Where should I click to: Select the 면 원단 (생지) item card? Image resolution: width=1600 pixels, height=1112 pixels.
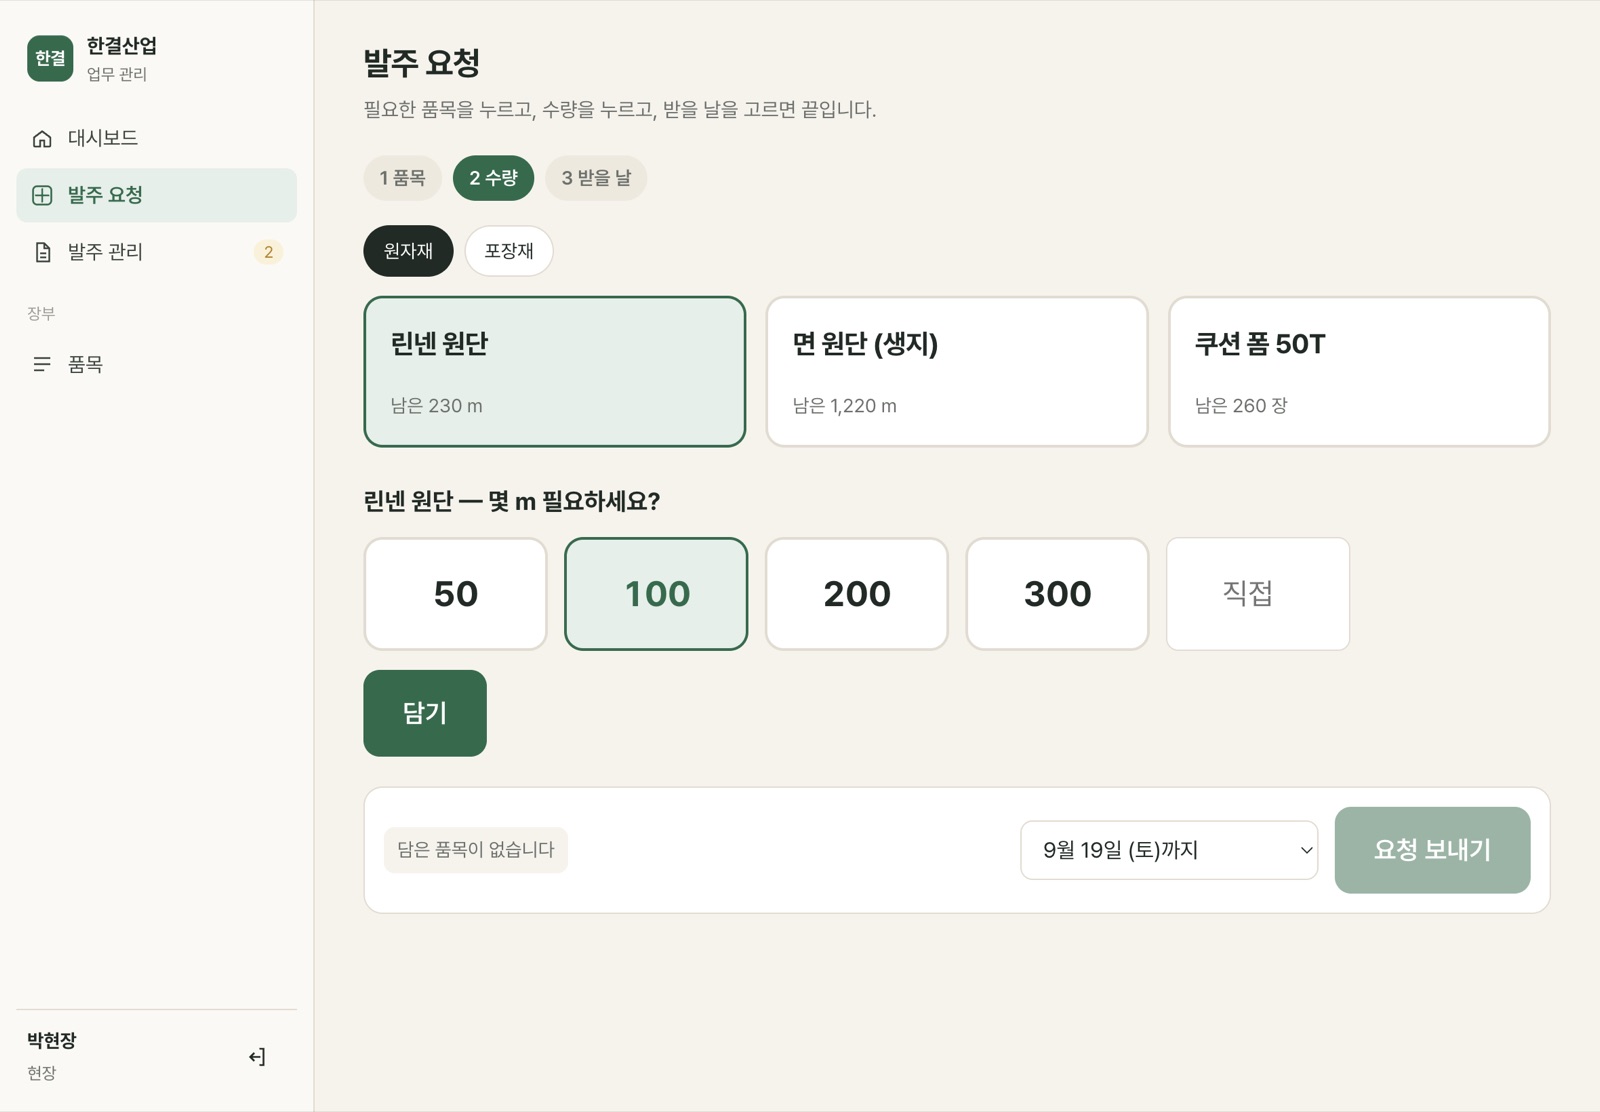pyautogui.click(x=957, y=371)
